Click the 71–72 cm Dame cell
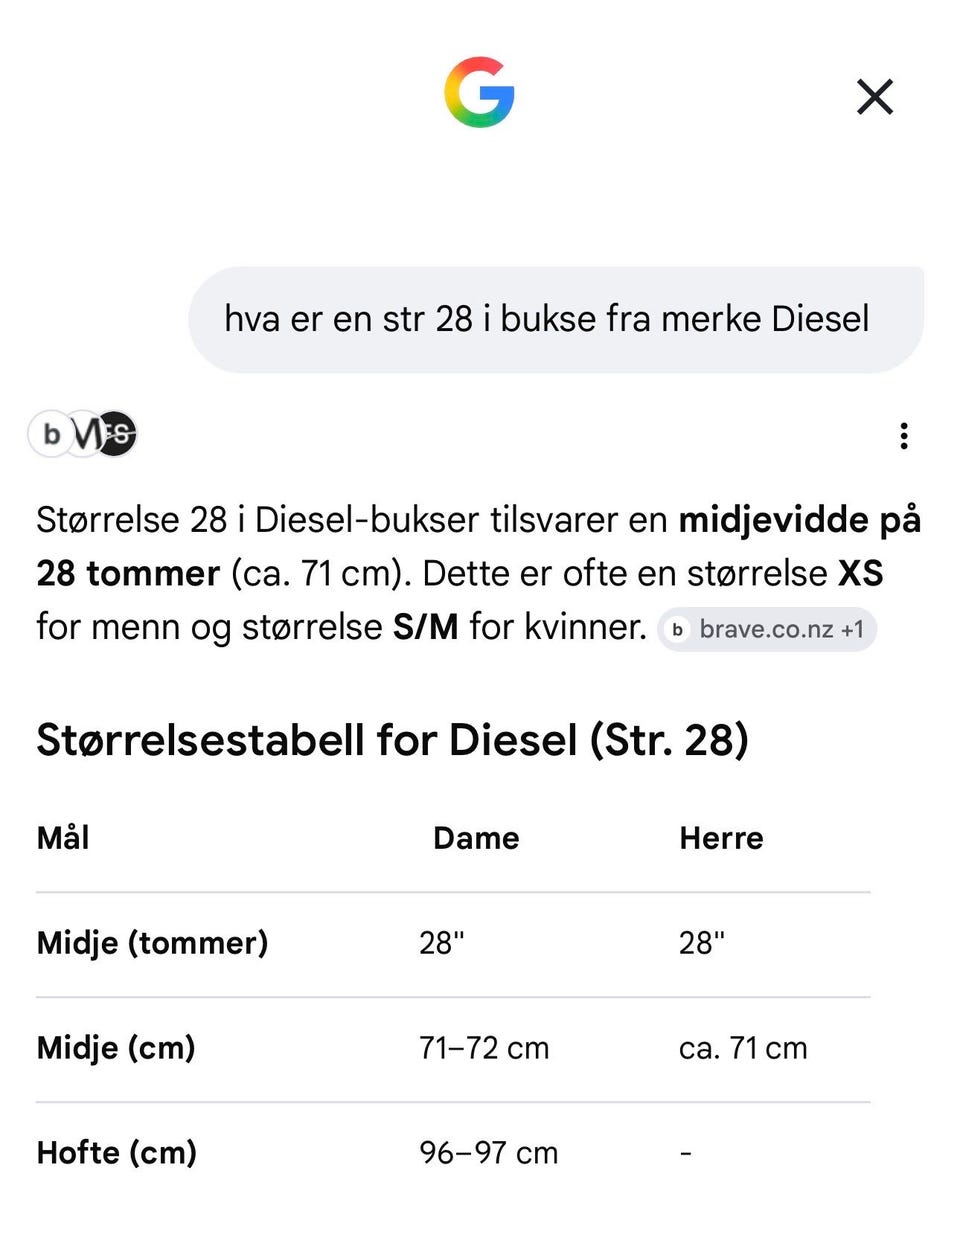 point(484,1048)
